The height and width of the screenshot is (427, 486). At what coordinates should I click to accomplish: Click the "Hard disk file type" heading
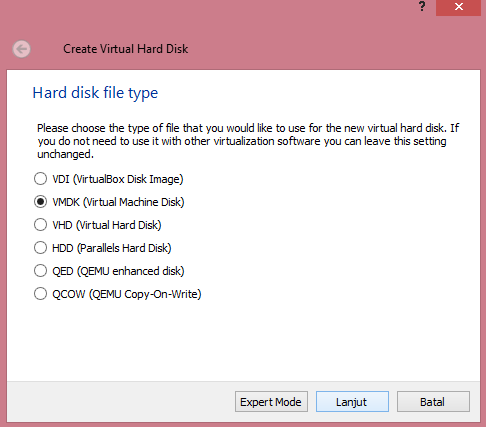[x=95, y=93]
